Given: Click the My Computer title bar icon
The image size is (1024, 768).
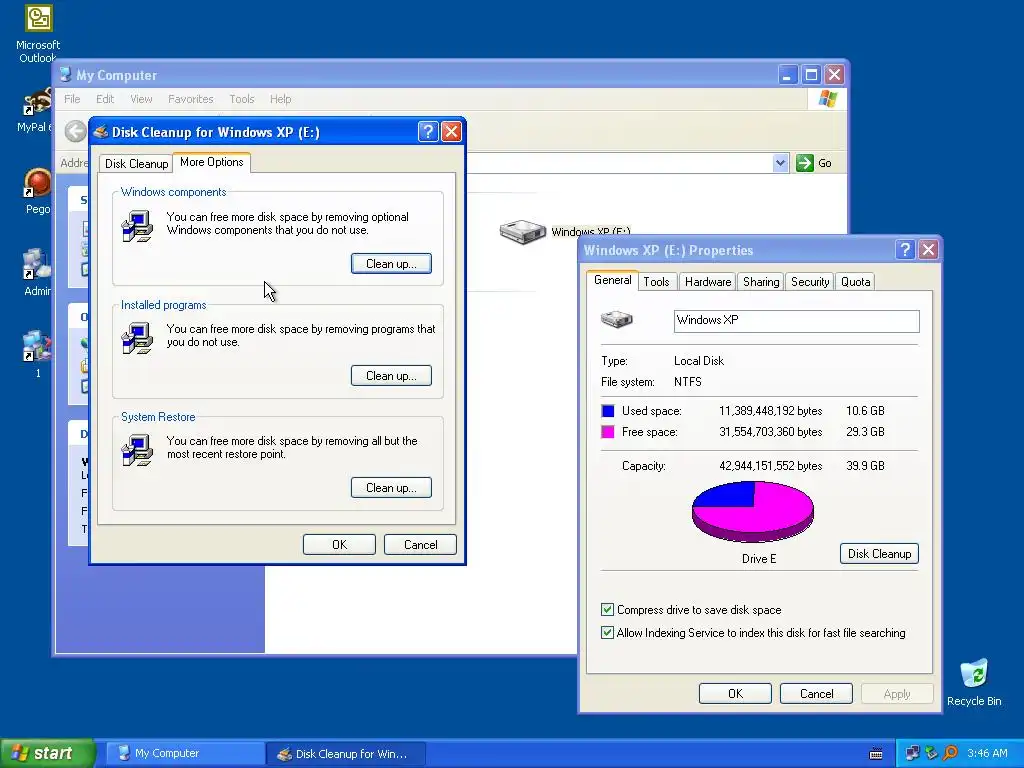Looking at the screenshot, I should pos(65,74).
